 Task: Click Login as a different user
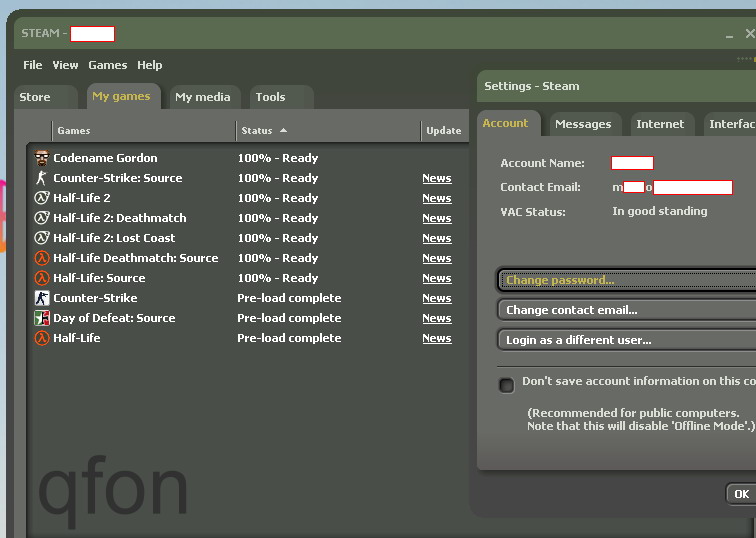(x=627, y=340)
